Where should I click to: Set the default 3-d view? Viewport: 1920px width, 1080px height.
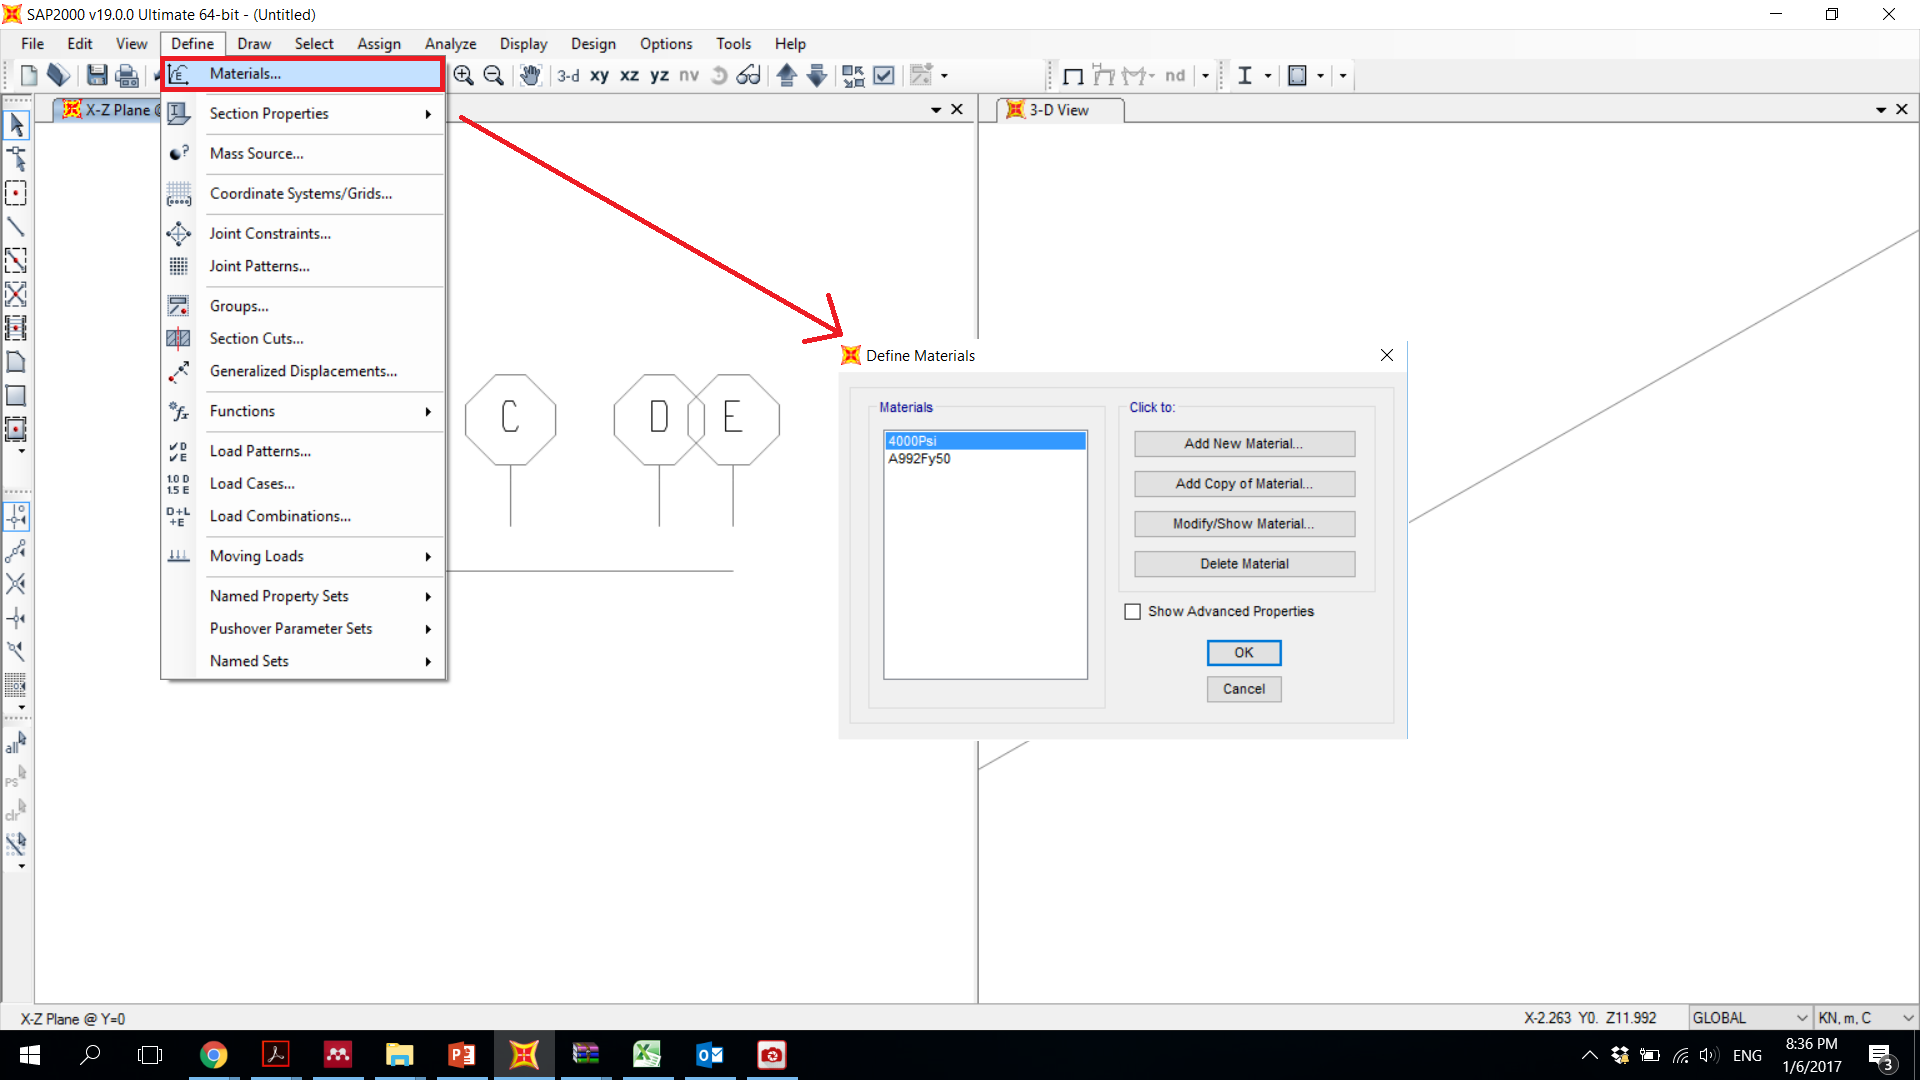click(x=568, y=75)
